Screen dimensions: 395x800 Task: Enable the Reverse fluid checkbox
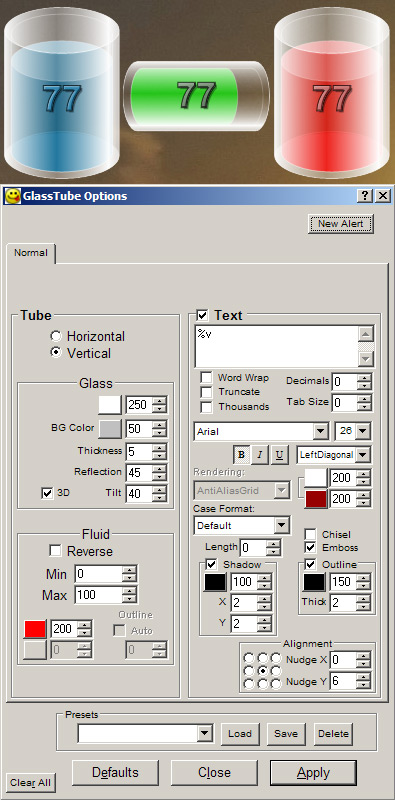[x=55, y=551]
